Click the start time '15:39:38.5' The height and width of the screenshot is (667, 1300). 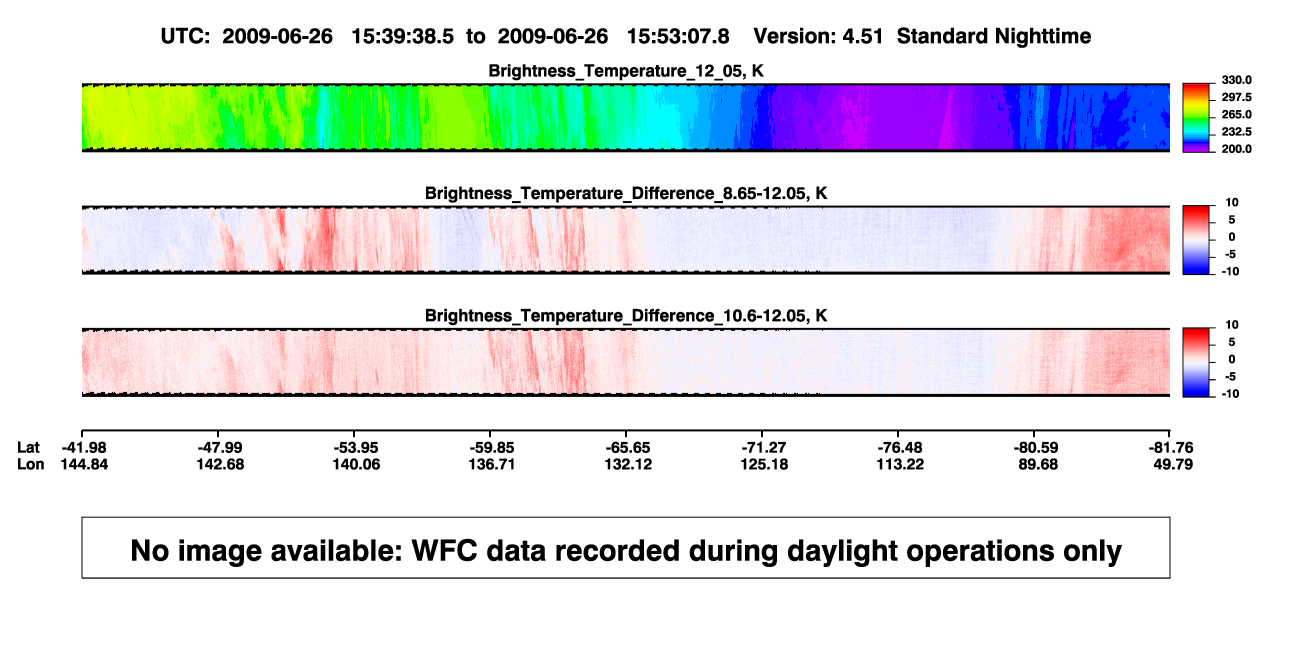pyautogui.click(x=403, y=37)
